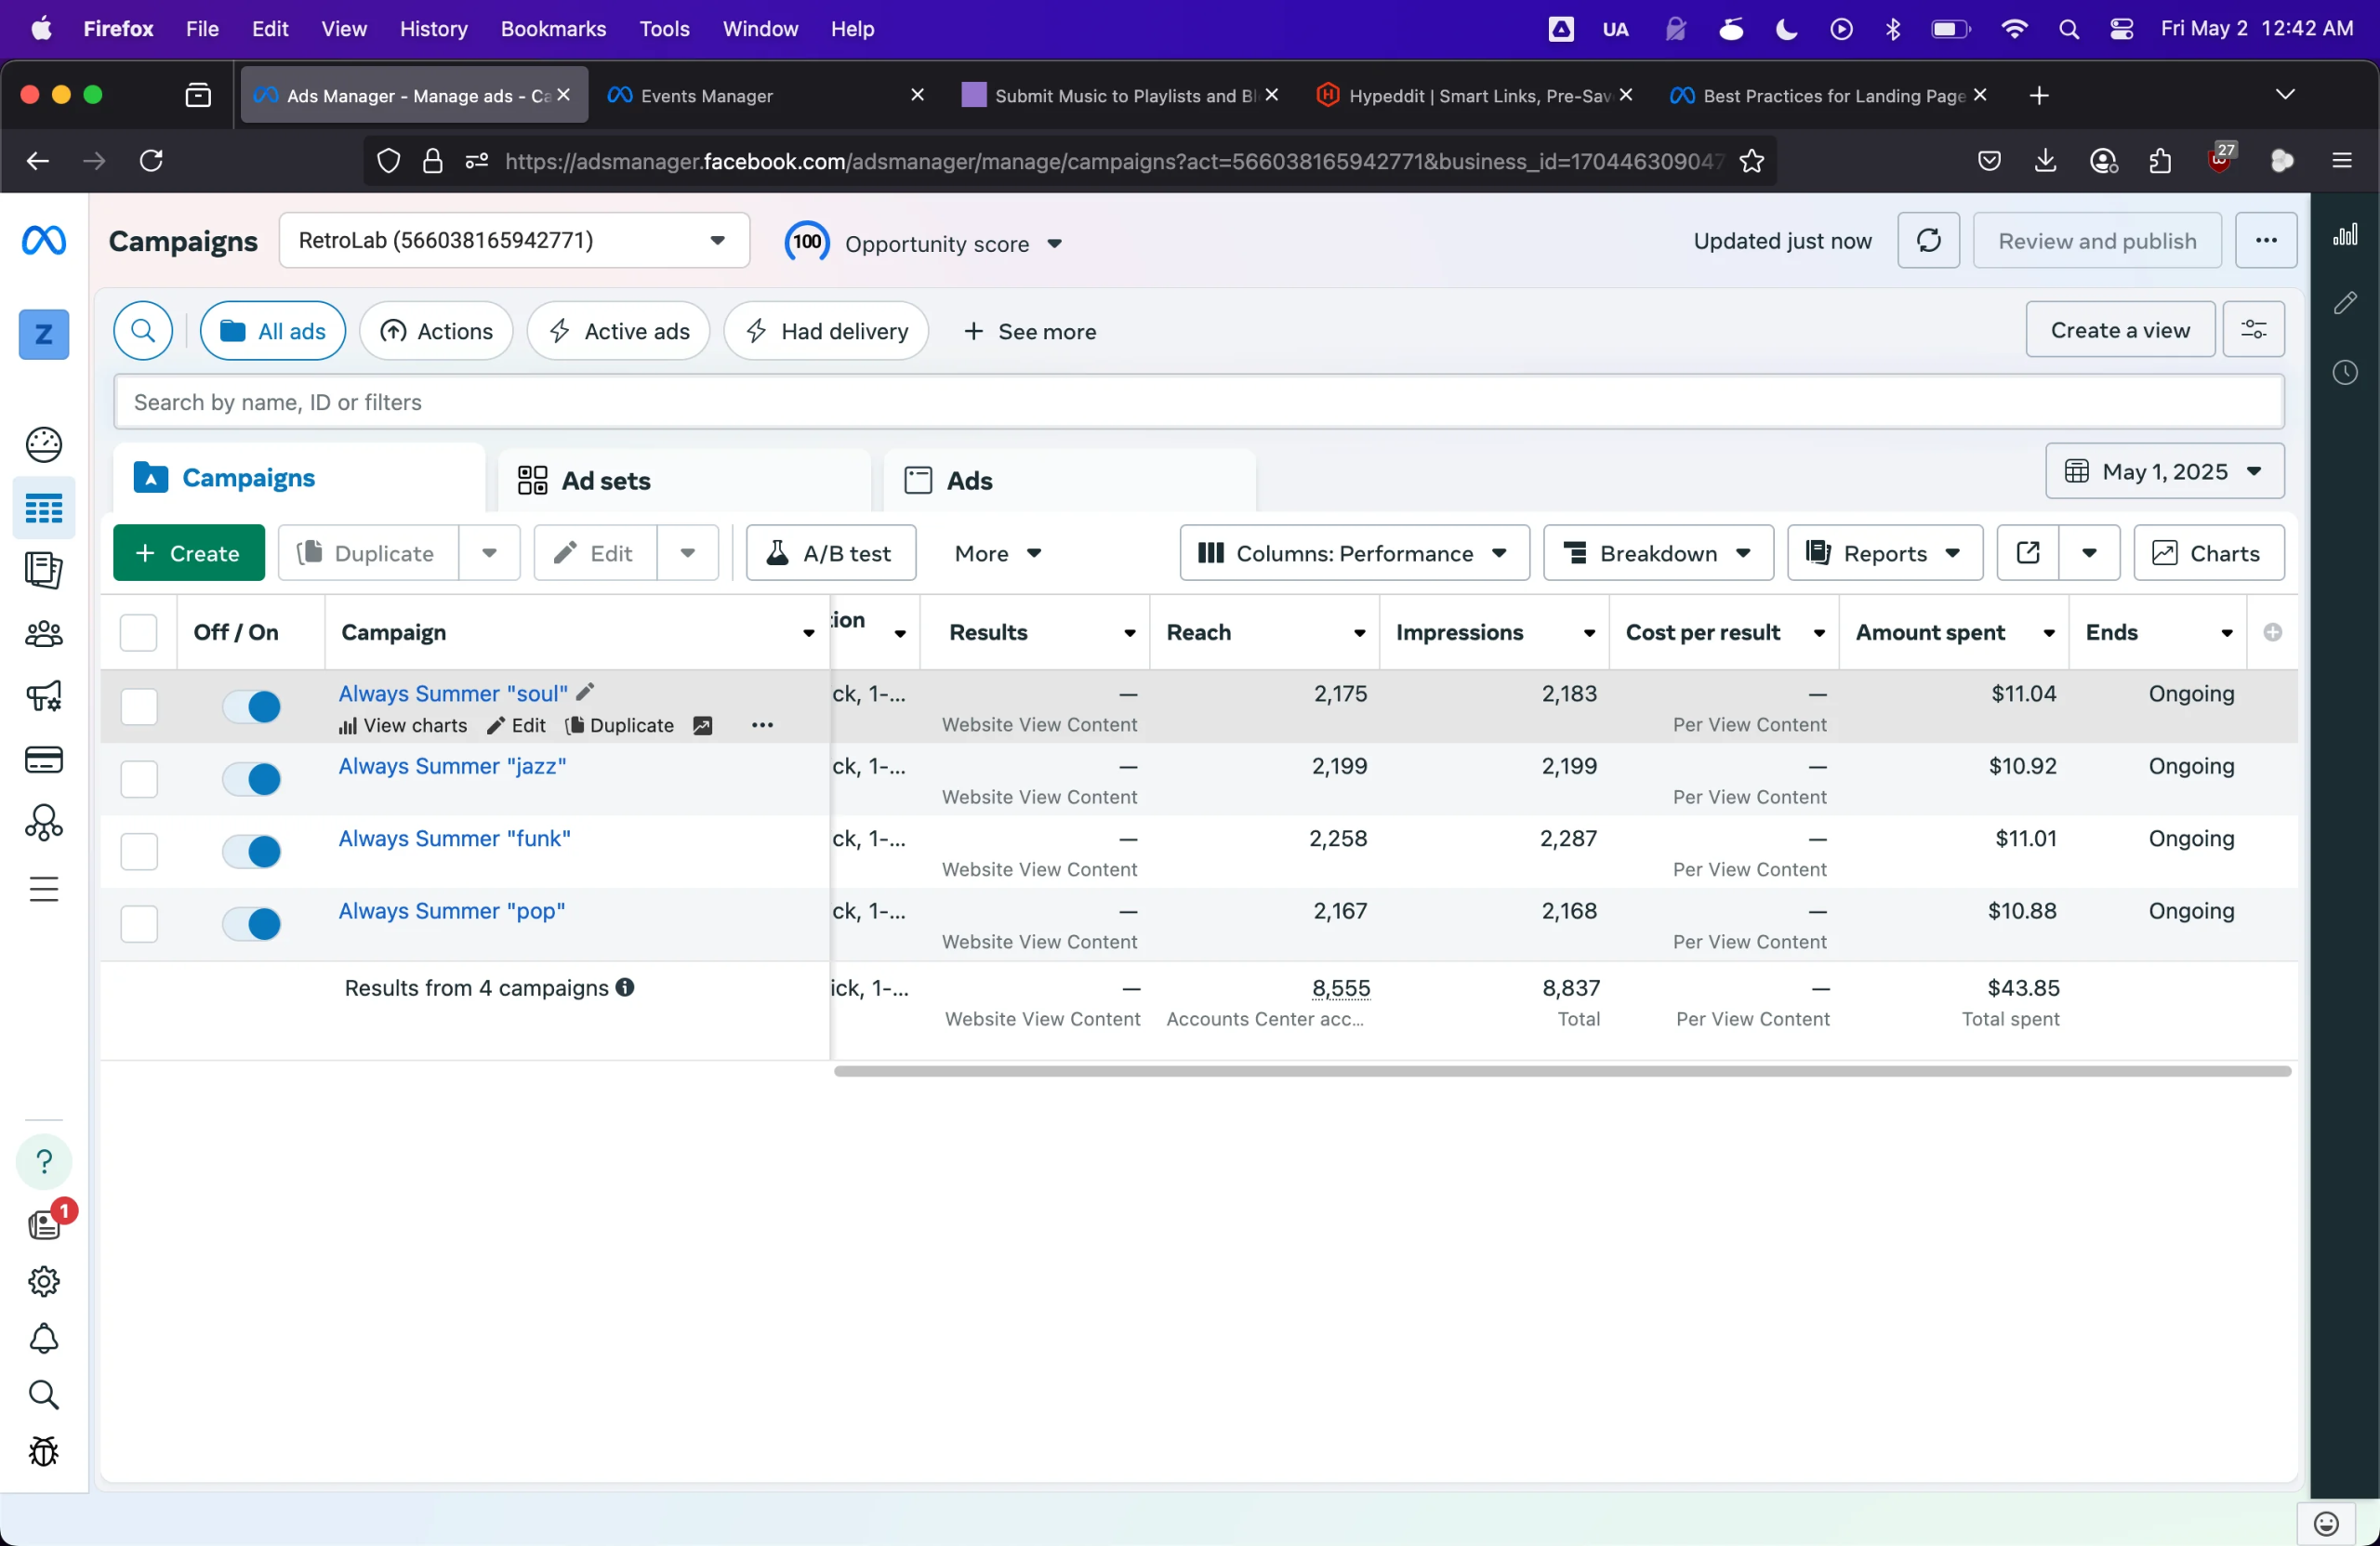Switch to the Ad sets tab
The width and height of the screenshot is (2380, 1546).
[605, 481]
